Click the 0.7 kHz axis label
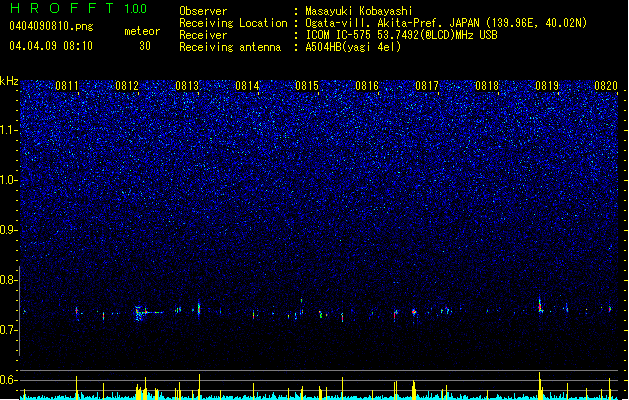The width and height of the screenshot is (629, 400). coord(8,330)
